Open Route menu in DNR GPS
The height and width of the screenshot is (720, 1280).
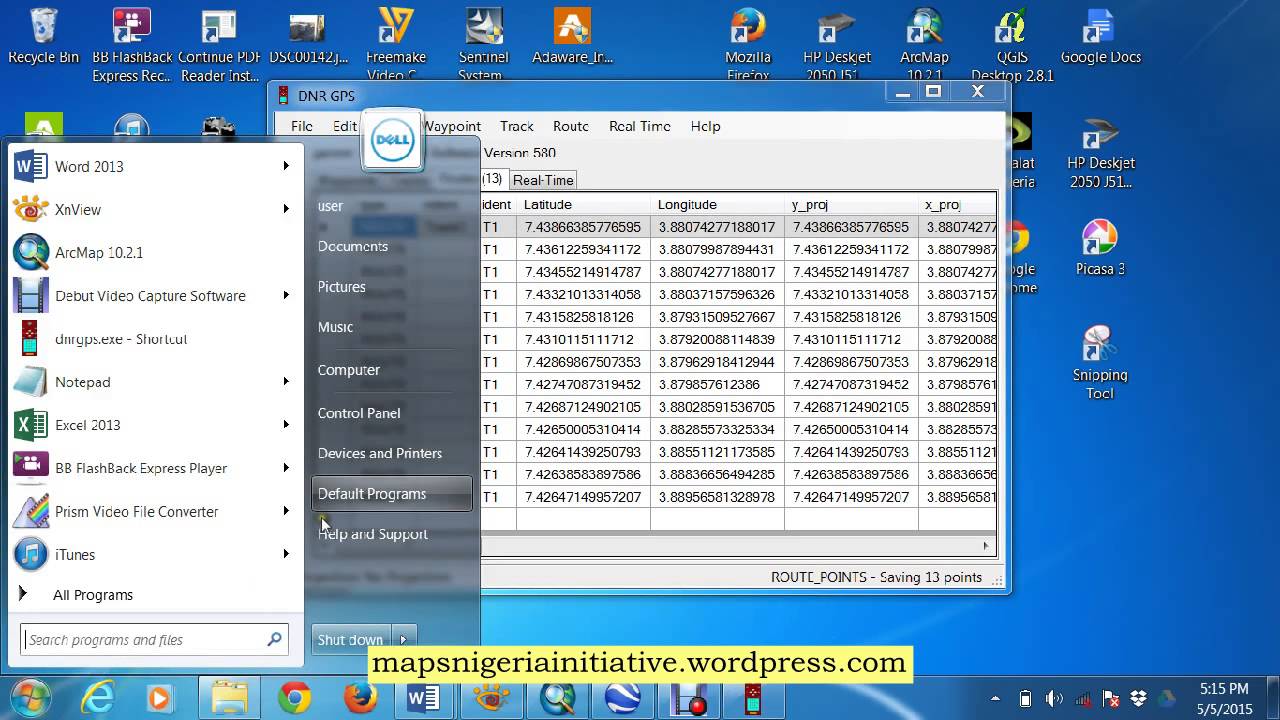[x=571, y=126]
